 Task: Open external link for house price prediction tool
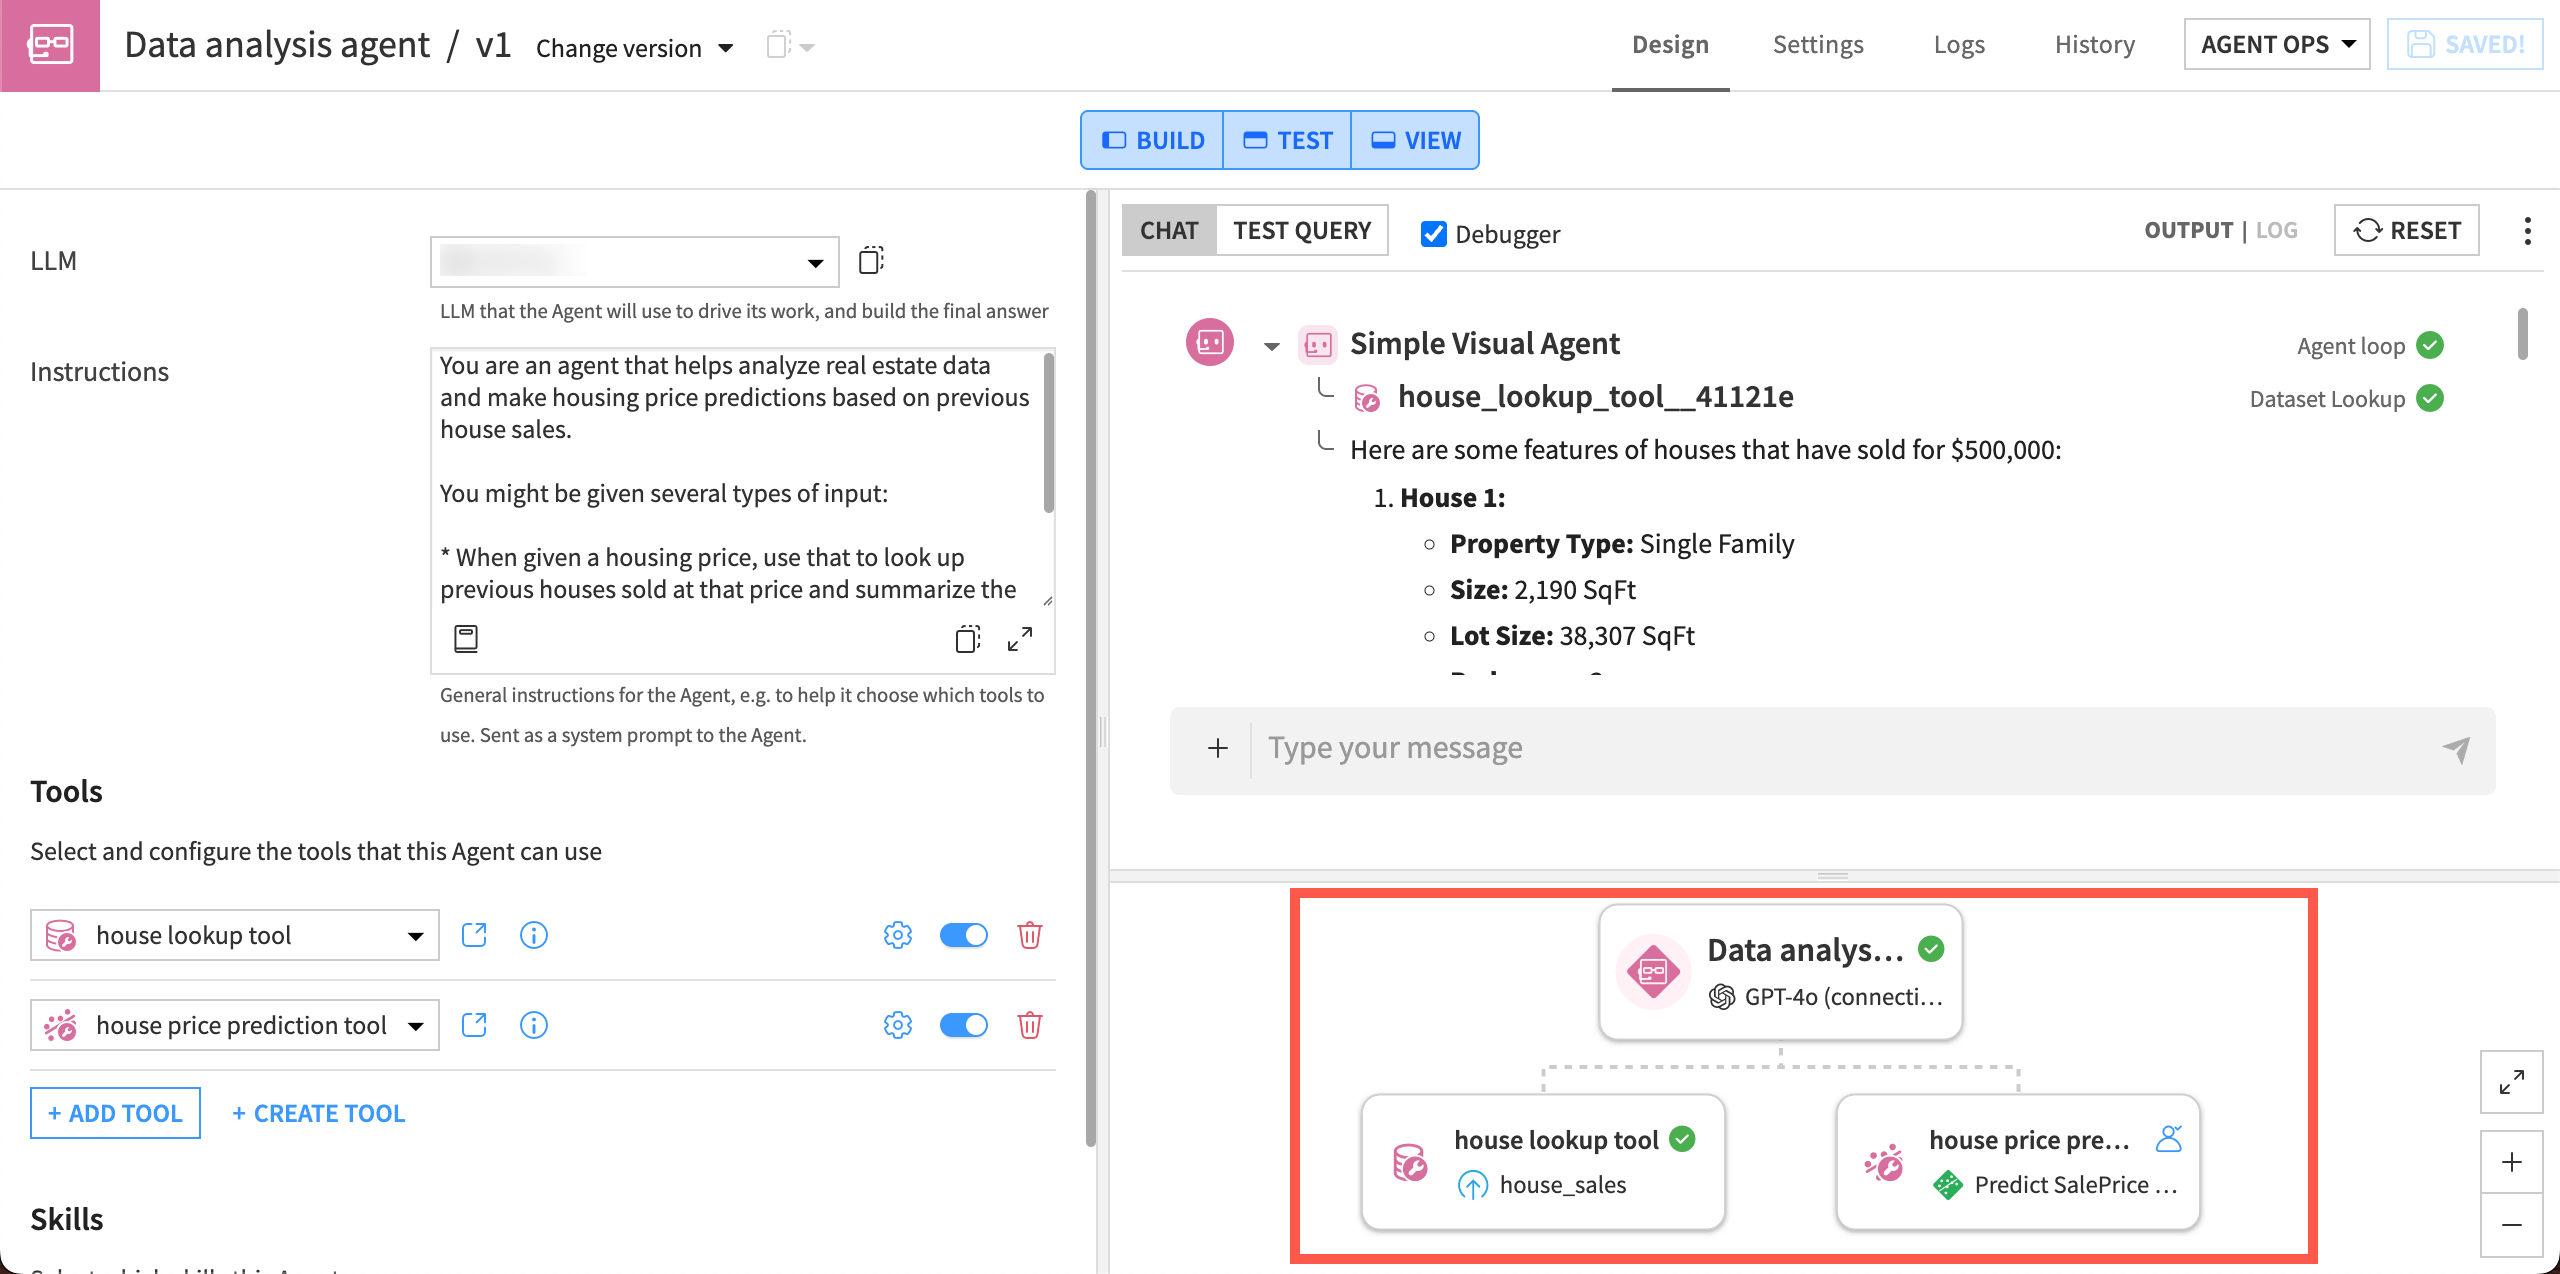pyautogui.click(x=474, y=1025)
